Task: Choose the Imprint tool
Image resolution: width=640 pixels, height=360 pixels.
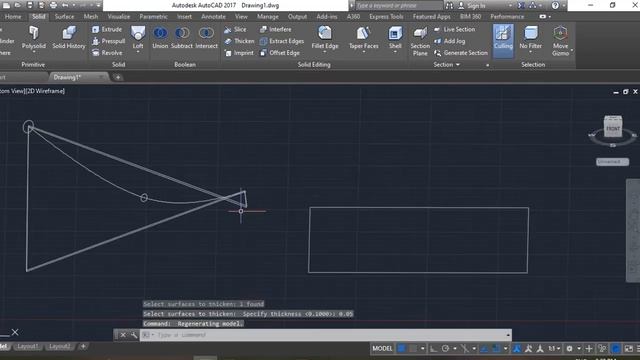Action: point(239,53)
